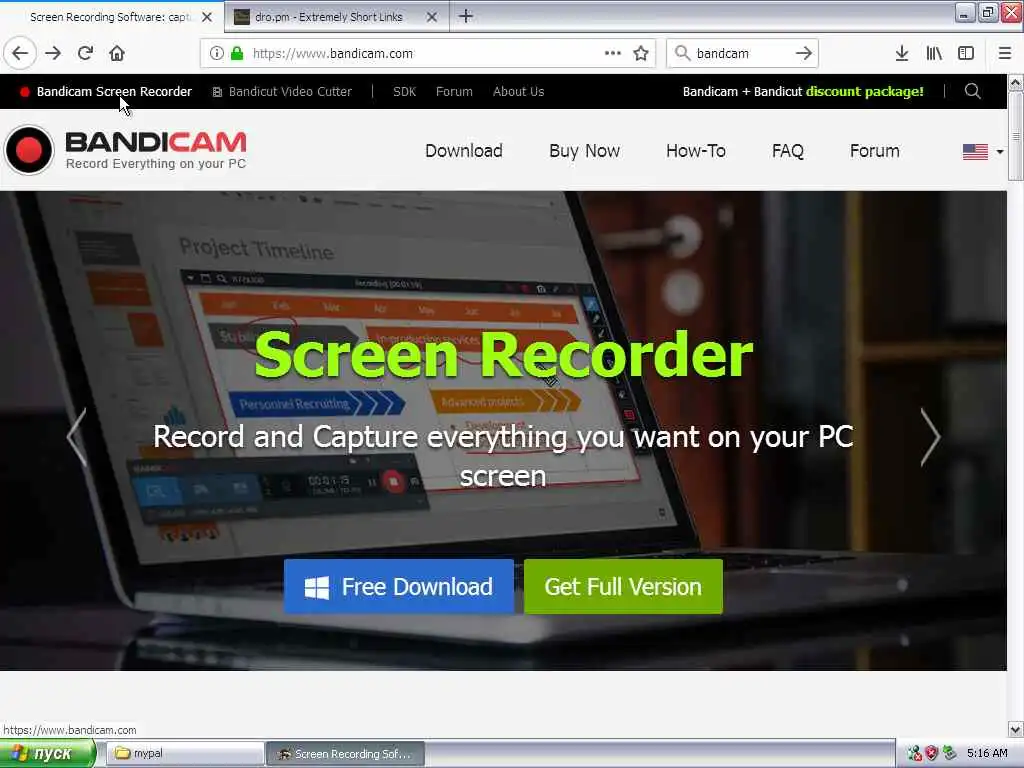The height and width of the screenshot is (768, 1024).
Task: Open the SDK link
Action: click(x=404, y=91)
